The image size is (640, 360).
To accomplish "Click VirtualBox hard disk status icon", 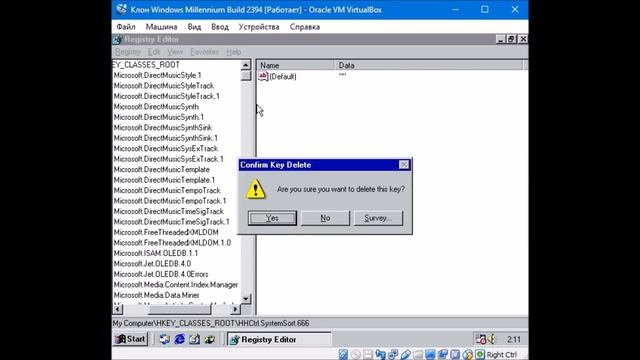I will [x=343, y=354].
